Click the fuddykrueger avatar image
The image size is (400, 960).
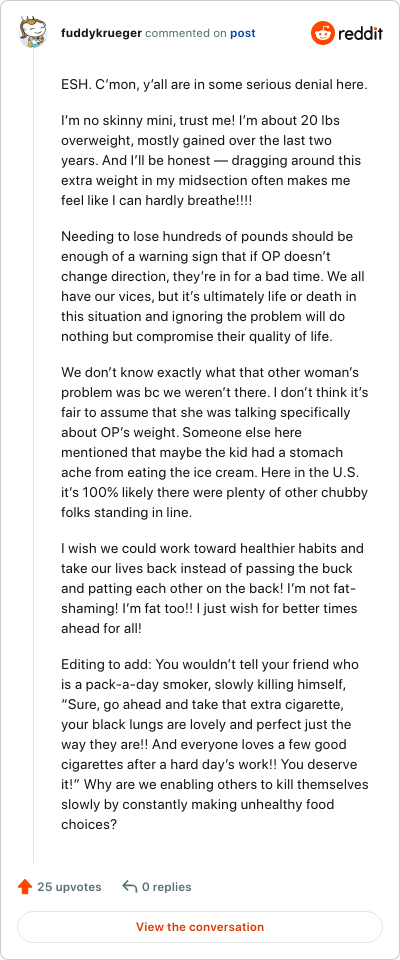(33, 33)
